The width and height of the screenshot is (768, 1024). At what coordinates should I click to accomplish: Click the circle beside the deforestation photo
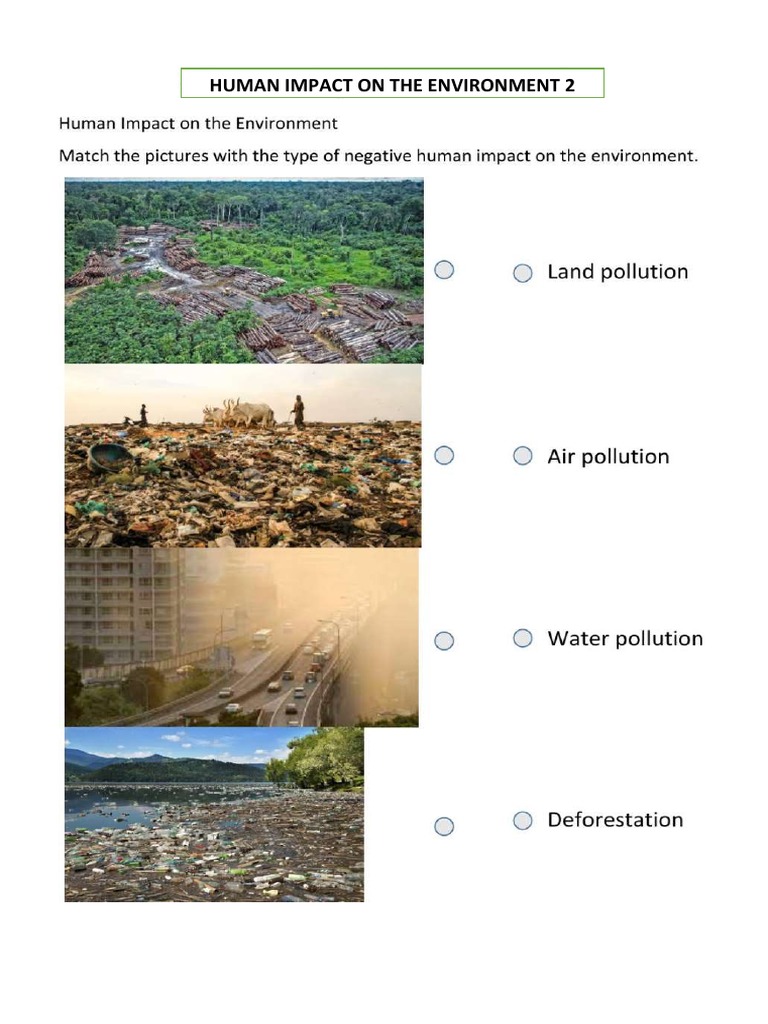tap(445, 270)
